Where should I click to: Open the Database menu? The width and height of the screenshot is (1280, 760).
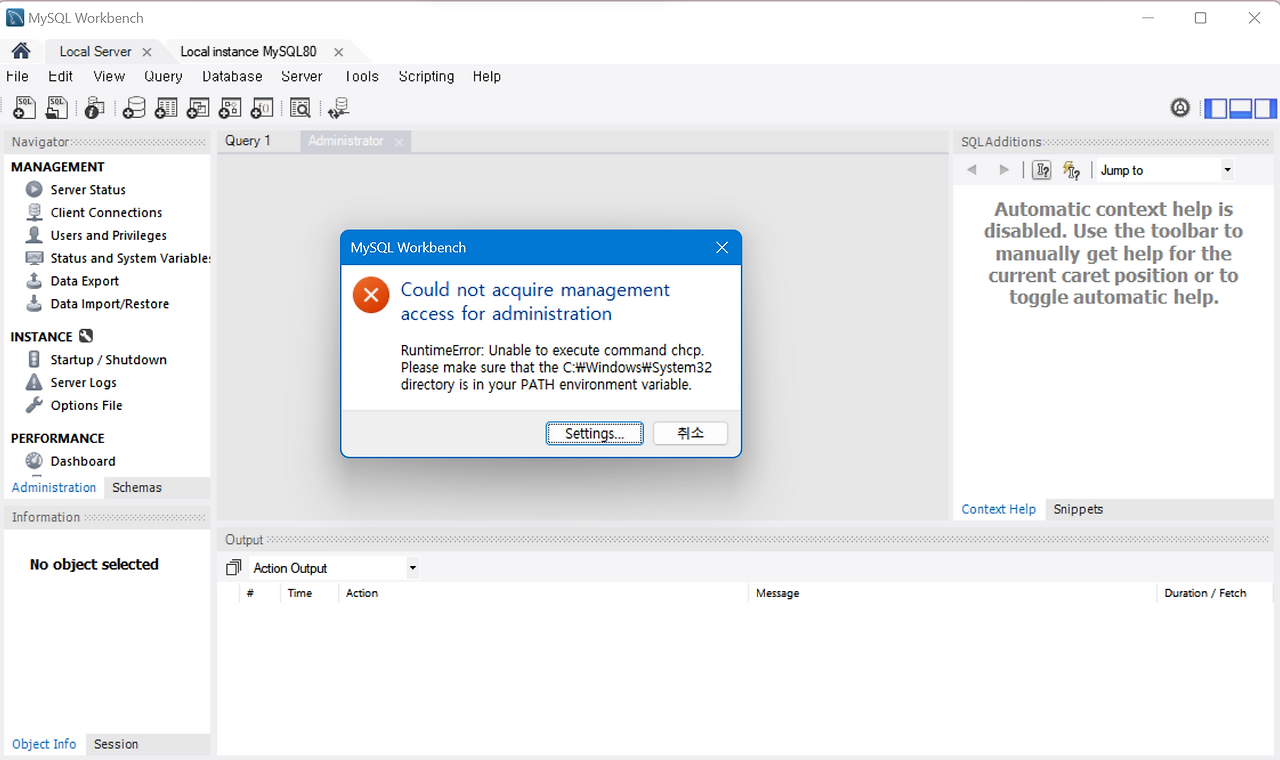pos(232,77)
